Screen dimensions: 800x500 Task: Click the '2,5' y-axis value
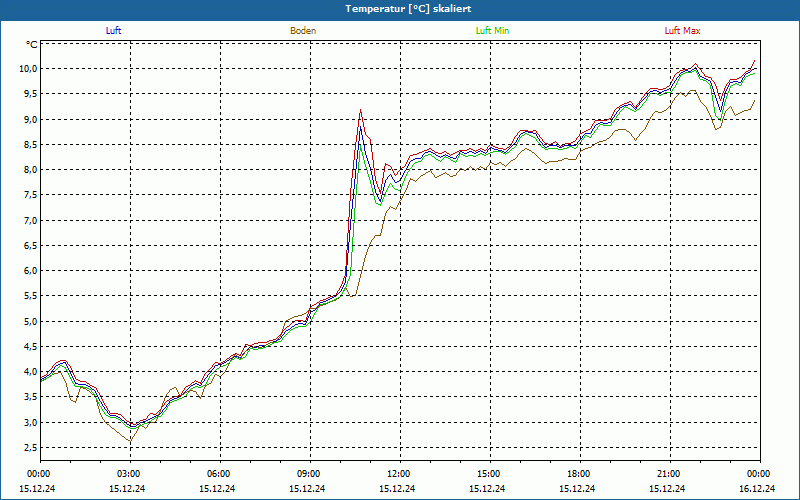30,447
